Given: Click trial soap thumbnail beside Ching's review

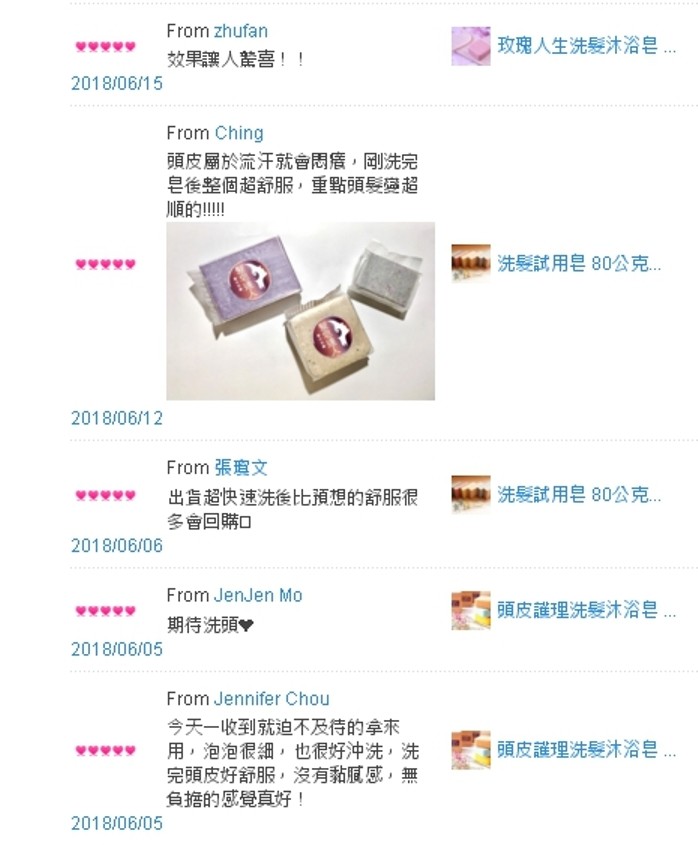Looking at the screenshot, I should point(471,264).
